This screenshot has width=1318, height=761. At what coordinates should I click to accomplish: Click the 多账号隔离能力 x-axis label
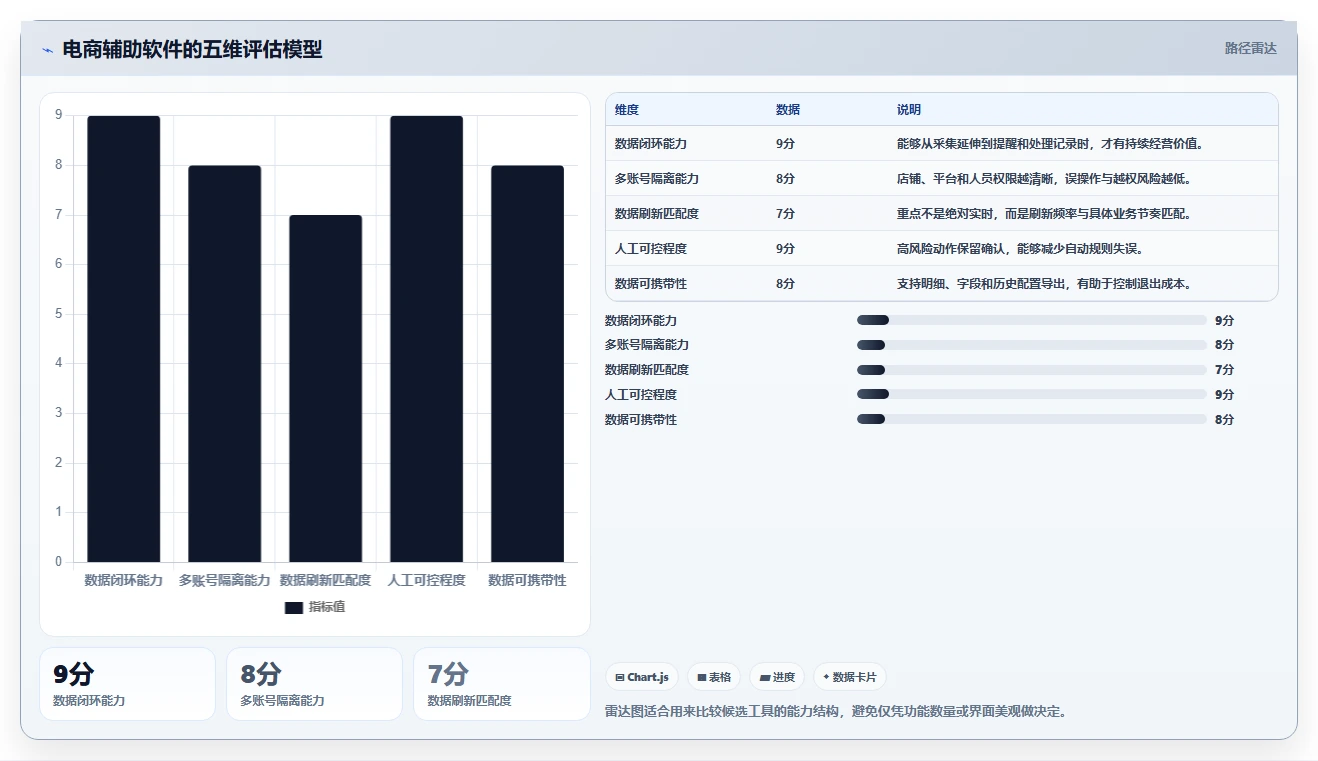point(225,580)
